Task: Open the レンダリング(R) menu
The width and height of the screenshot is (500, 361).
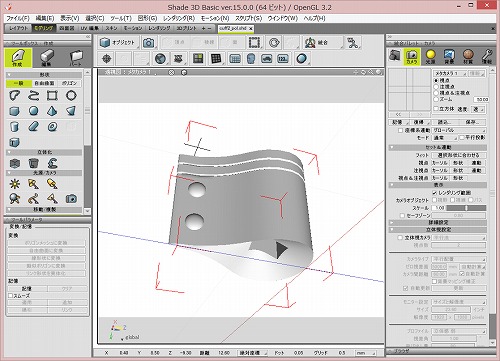Action: (x=179, y=18)
